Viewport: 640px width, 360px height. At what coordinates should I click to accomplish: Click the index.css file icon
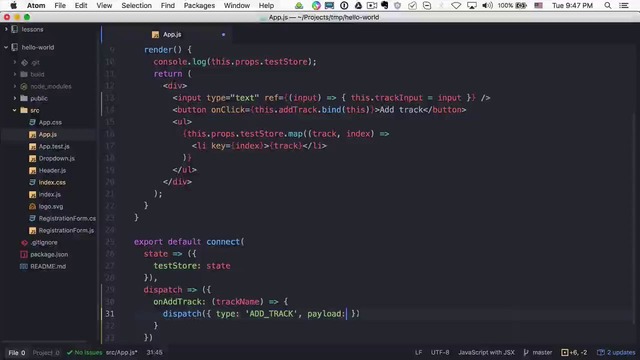pos(33,182)
